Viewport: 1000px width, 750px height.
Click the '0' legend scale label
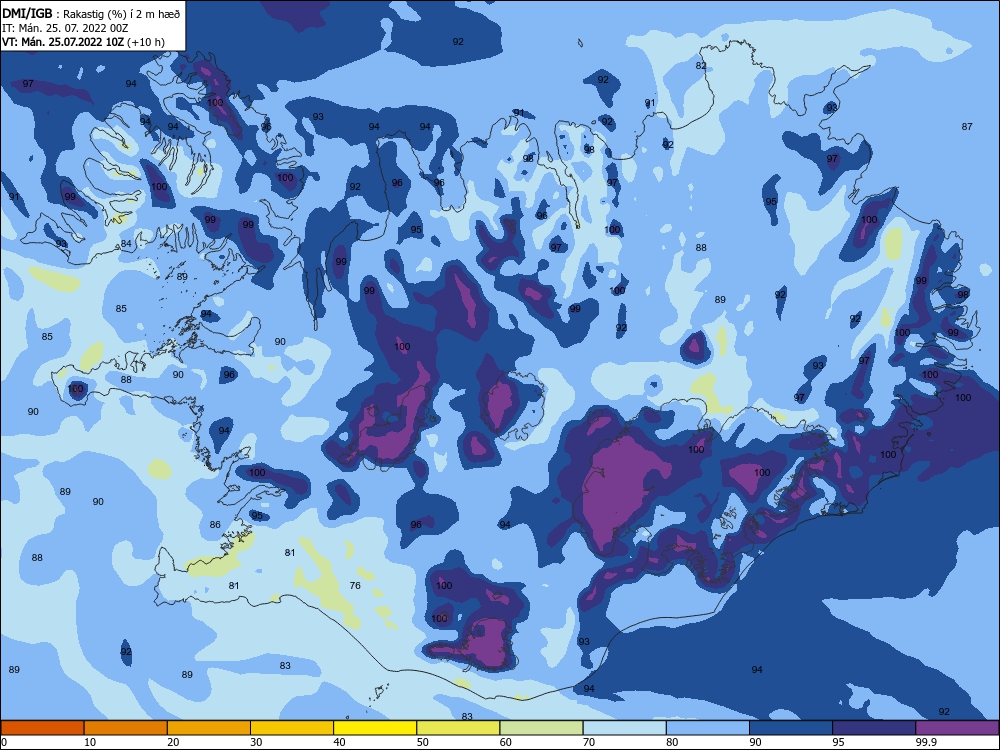point(4,742)
